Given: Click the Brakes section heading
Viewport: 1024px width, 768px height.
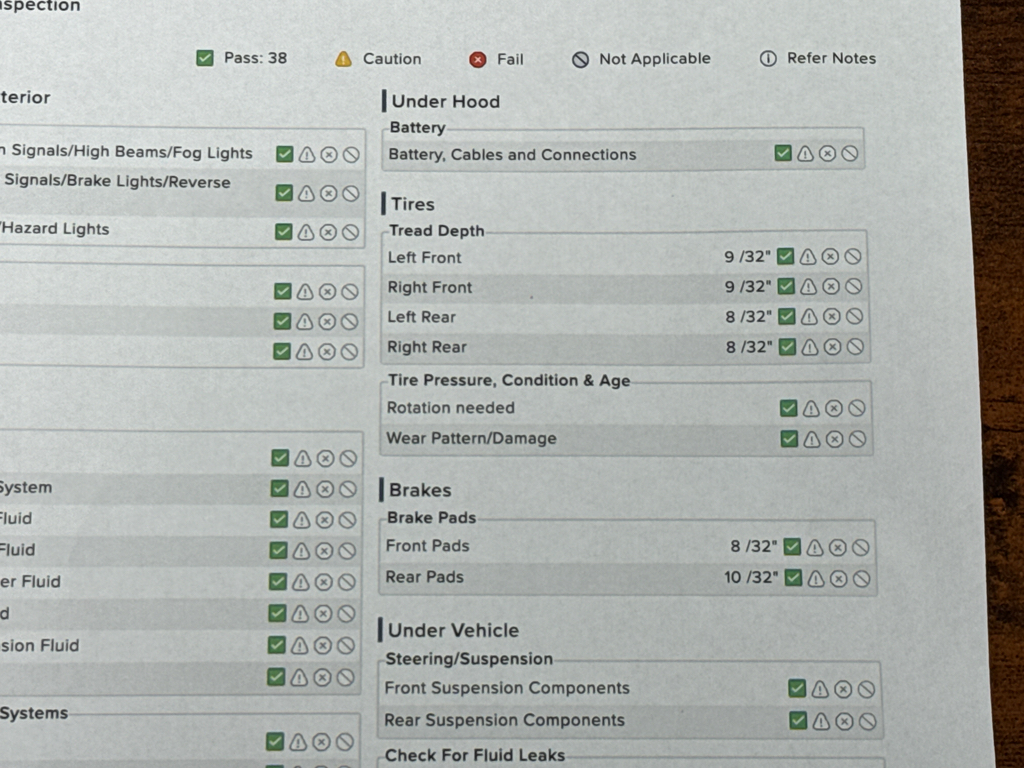Looking at the screenshot, I should coord(420,490).
